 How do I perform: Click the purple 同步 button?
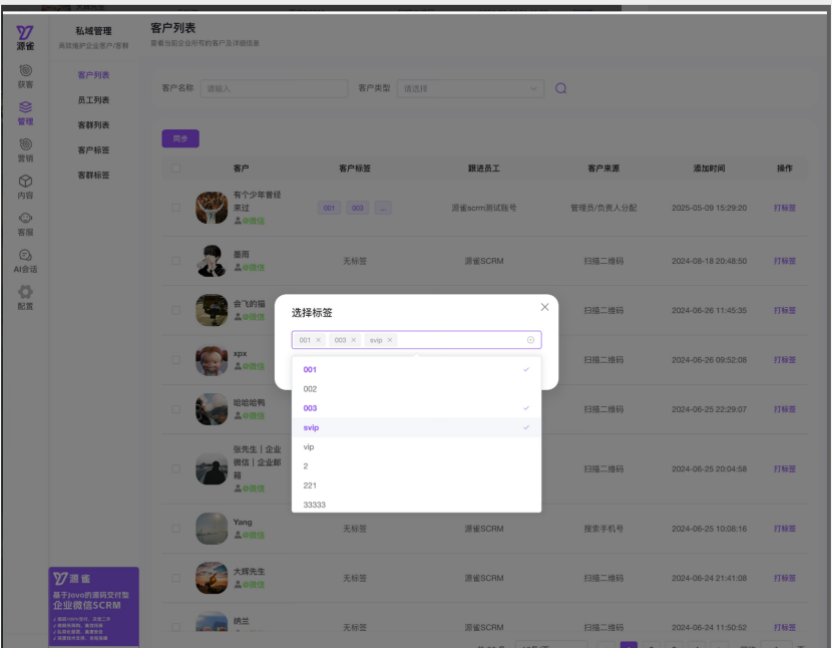pos(180,139)
